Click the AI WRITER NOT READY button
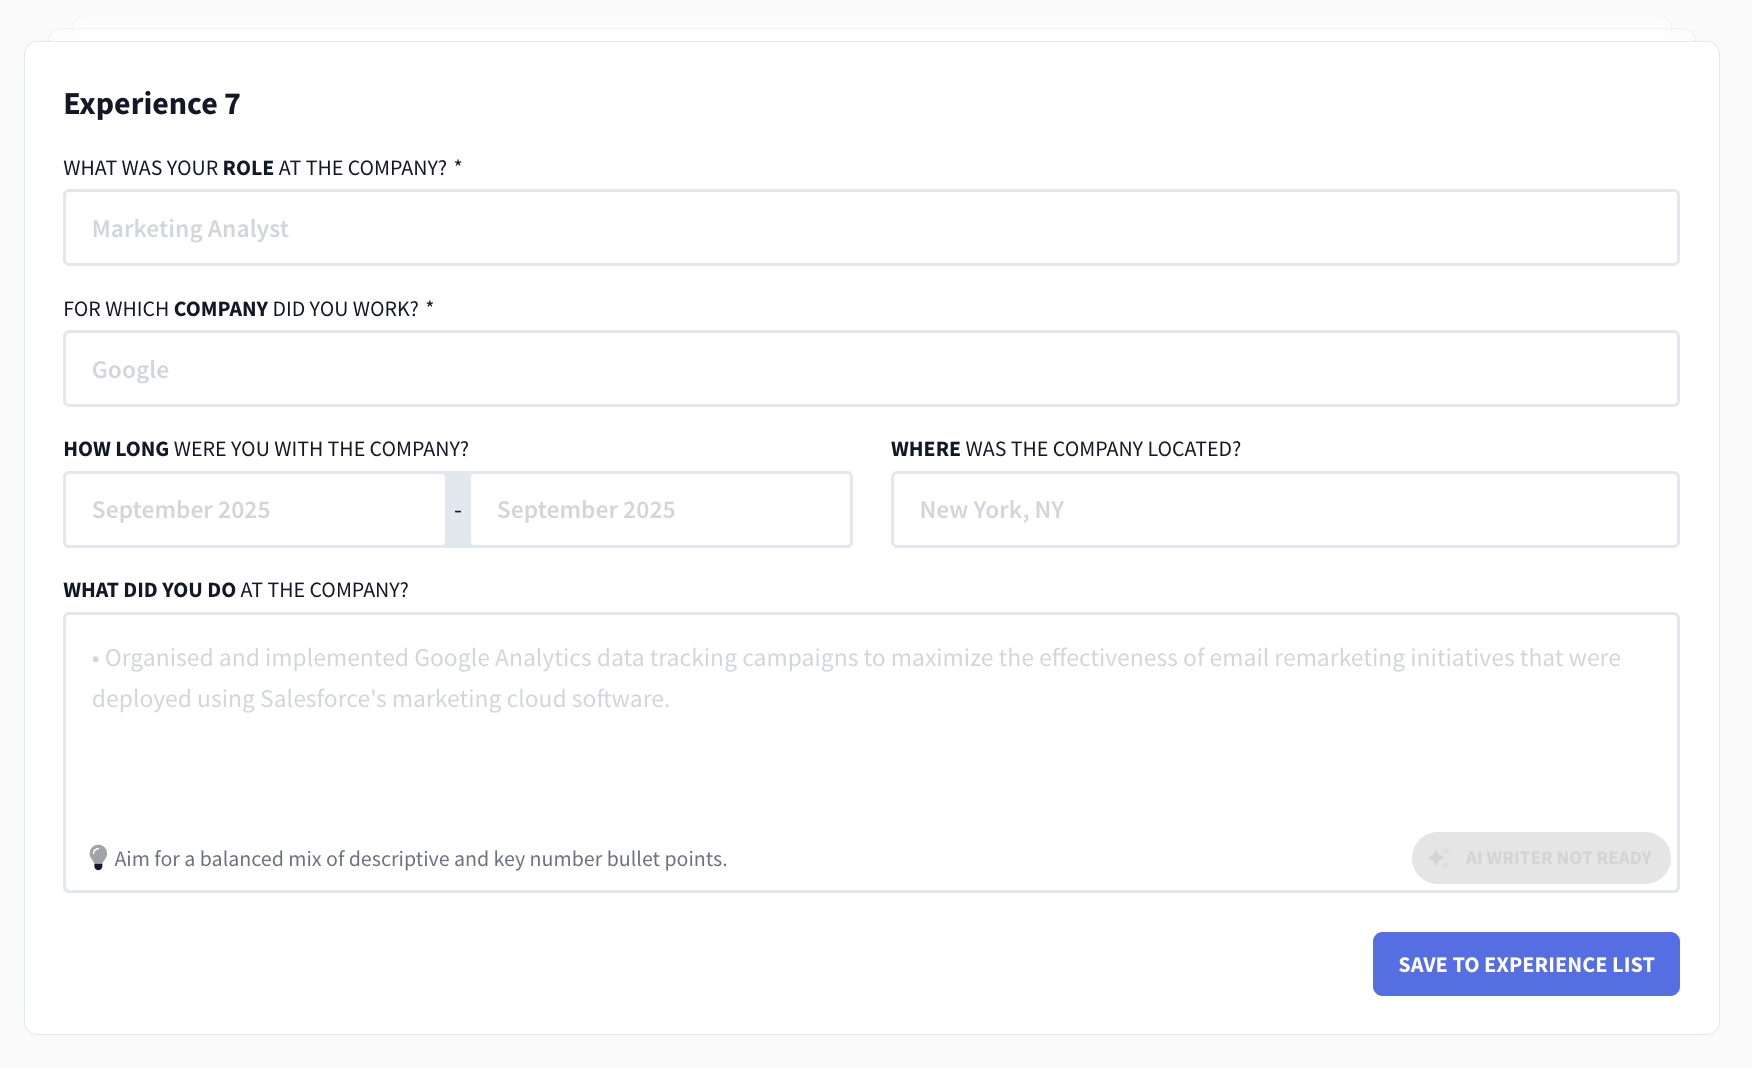 (x=1541, y=858)
